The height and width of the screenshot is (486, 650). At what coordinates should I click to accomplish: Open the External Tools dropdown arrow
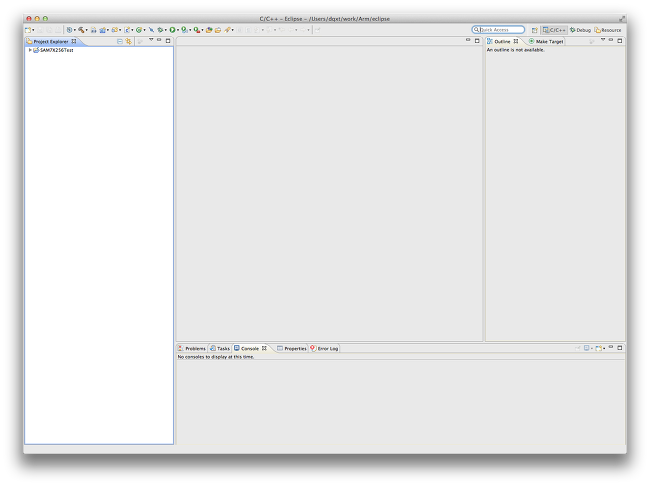[202, 30]
